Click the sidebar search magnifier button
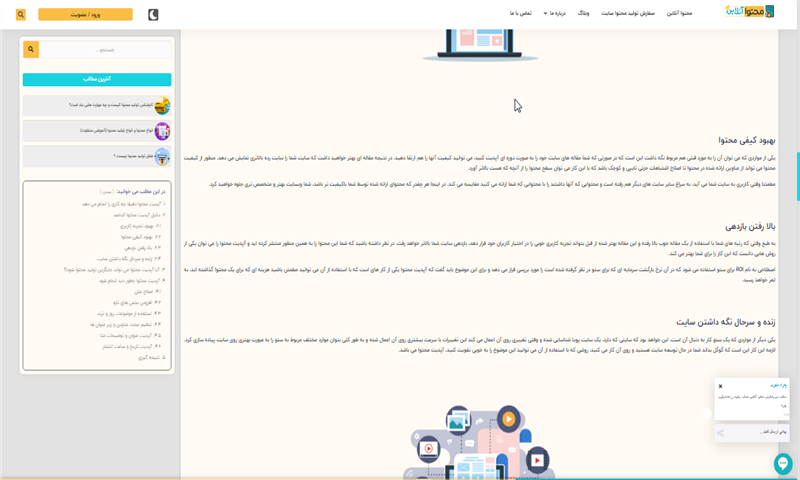 pos(30,49)
